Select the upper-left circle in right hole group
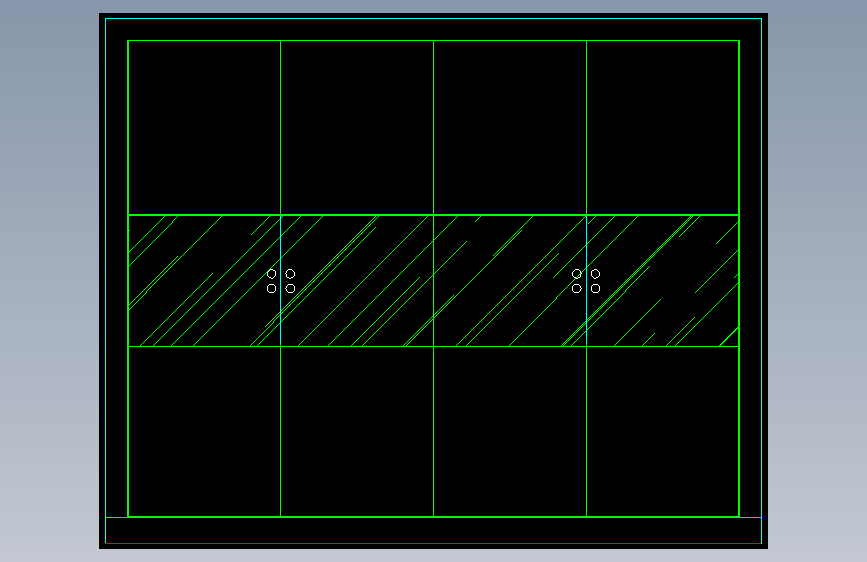This screenshot has width=867, height=562. pos(577,274)
